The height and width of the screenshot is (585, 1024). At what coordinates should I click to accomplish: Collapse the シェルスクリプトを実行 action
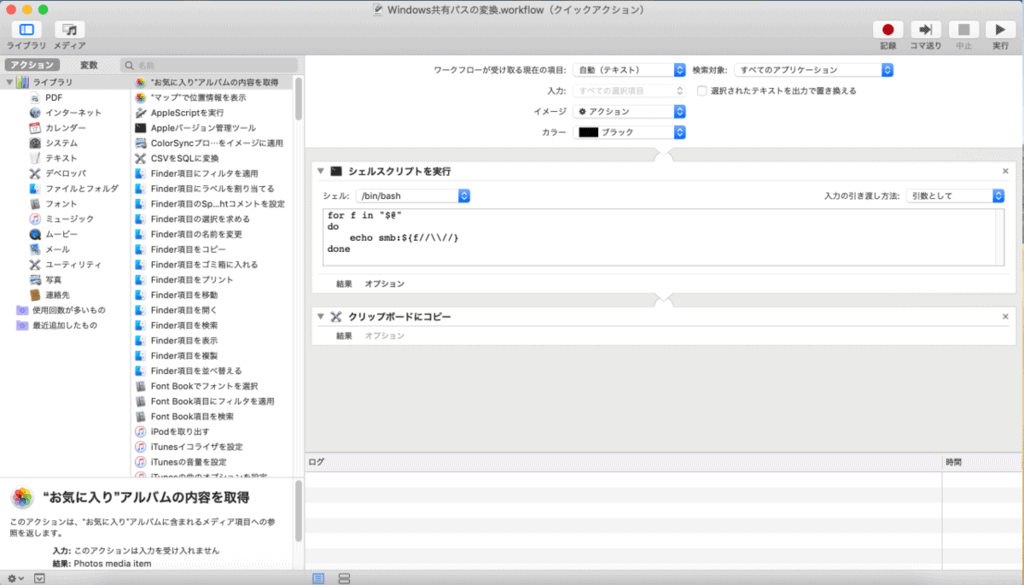click(321, 171)
